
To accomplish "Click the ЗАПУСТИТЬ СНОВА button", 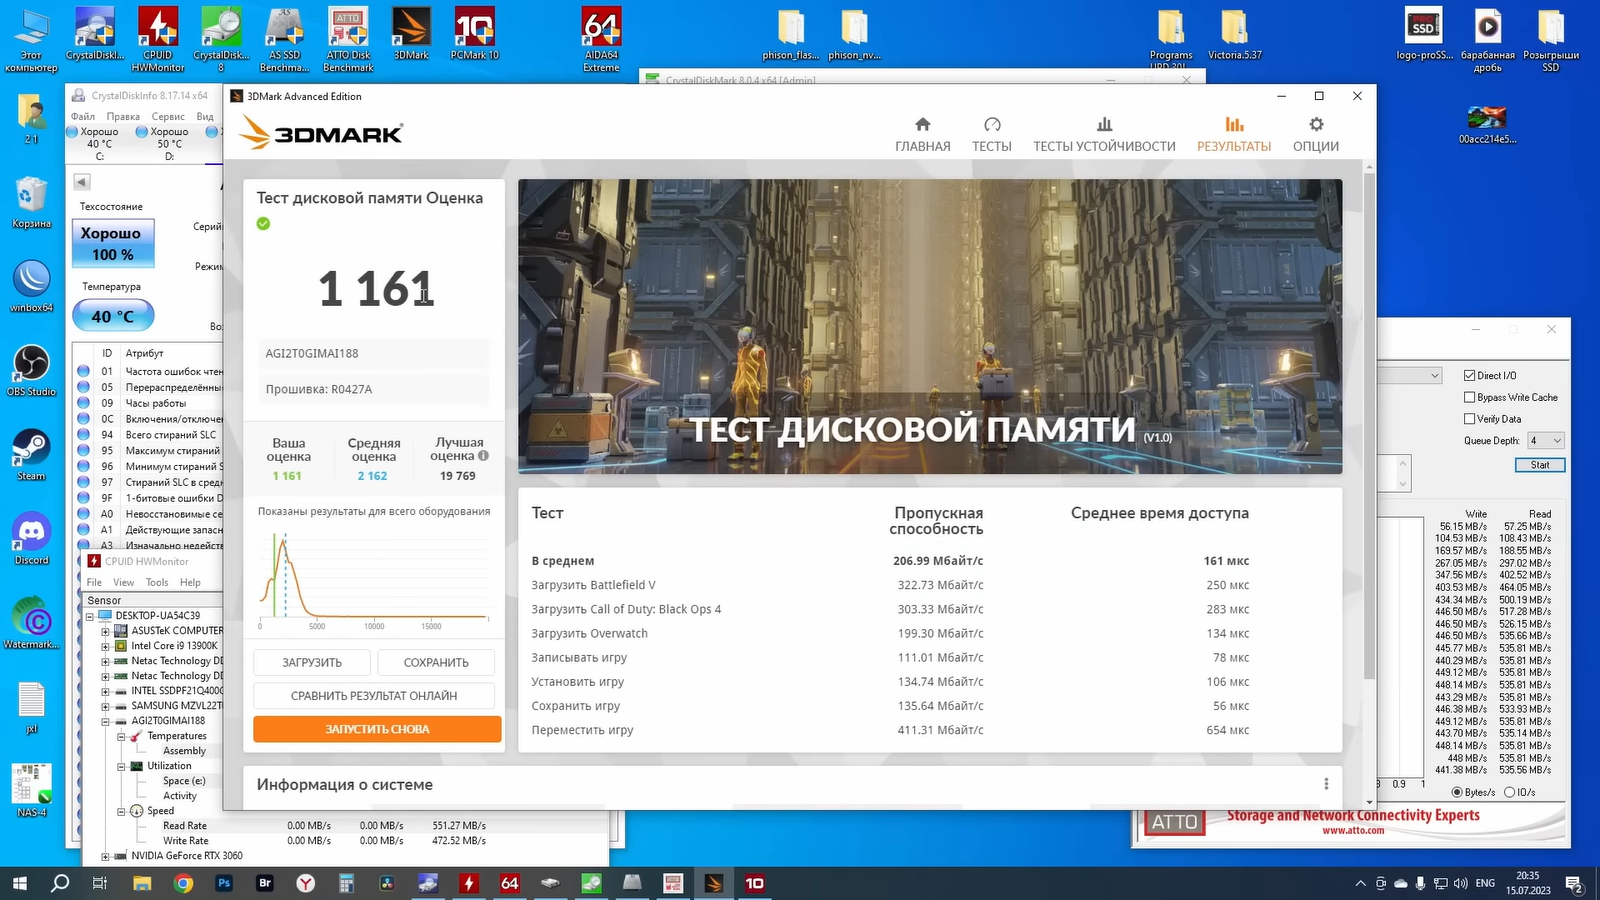I will 377,729.
